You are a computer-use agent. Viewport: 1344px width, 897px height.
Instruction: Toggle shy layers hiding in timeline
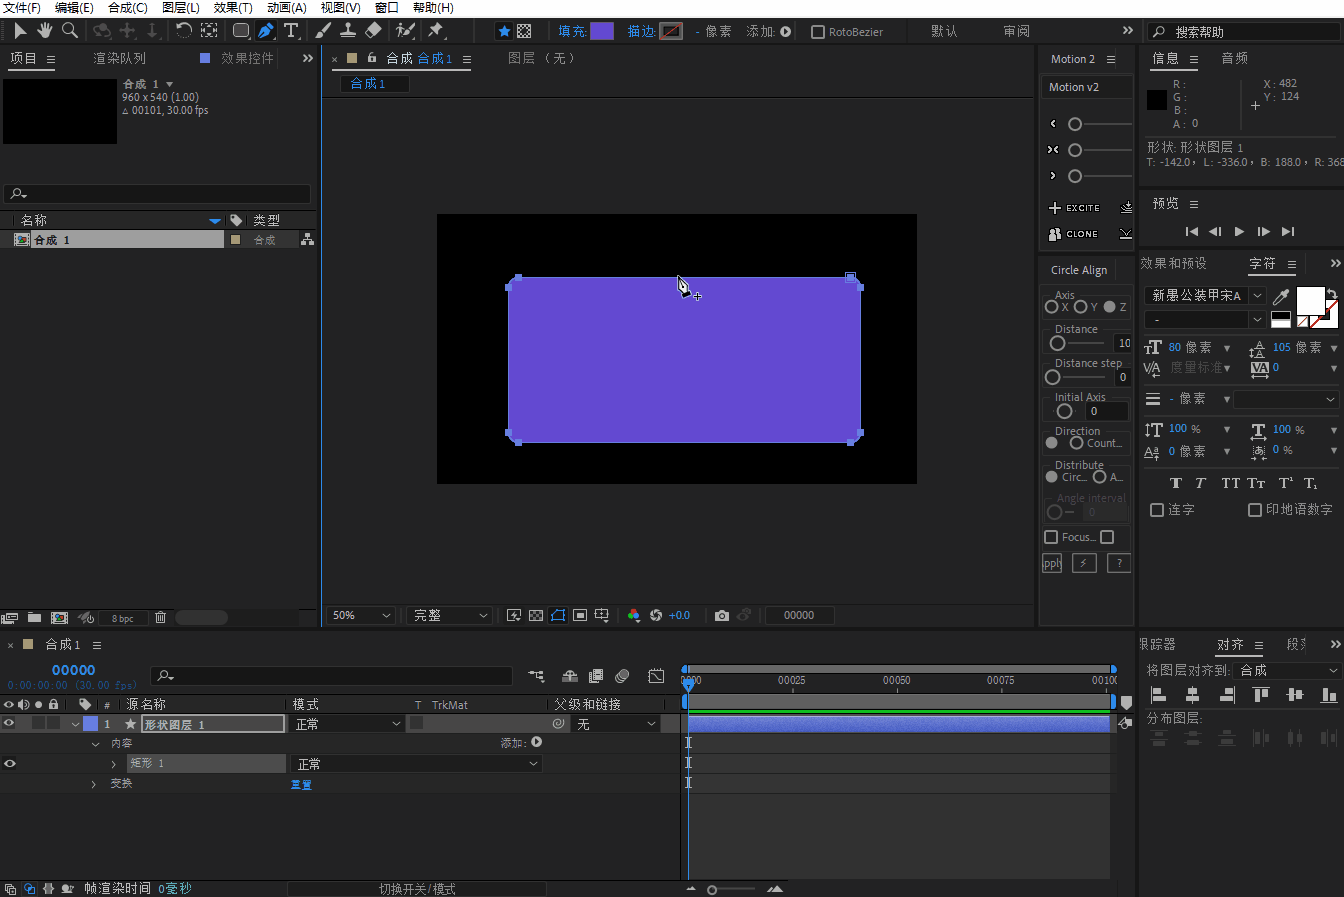tap(570, 677)
